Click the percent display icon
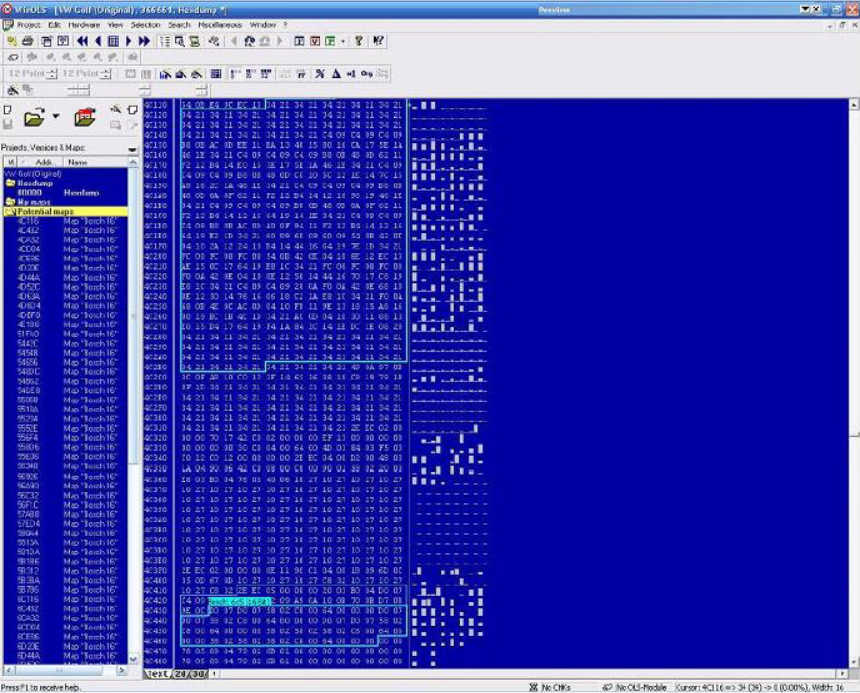This screenshot has height=693, width=860. pos(320,74)
